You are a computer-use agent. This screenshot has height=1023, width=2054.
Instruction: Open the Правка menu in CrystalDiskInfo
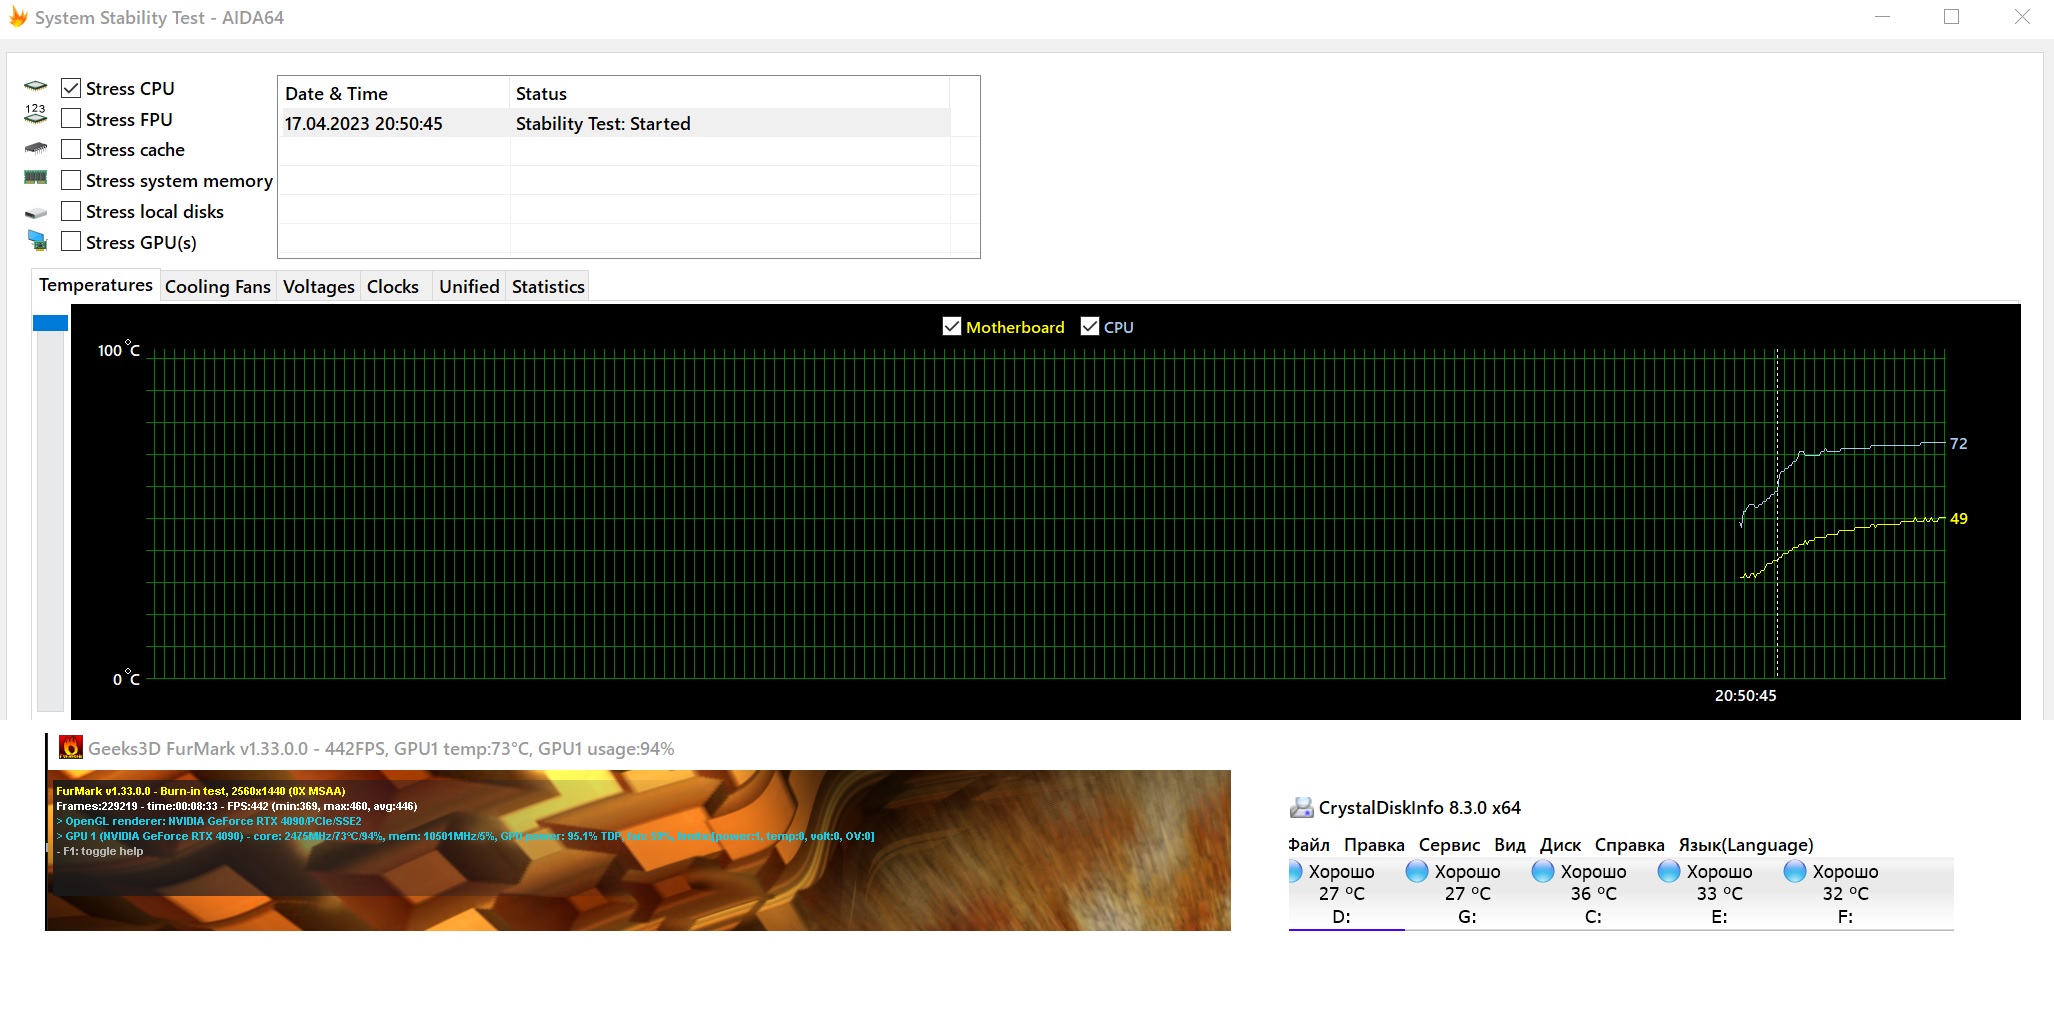point(1374,845)
